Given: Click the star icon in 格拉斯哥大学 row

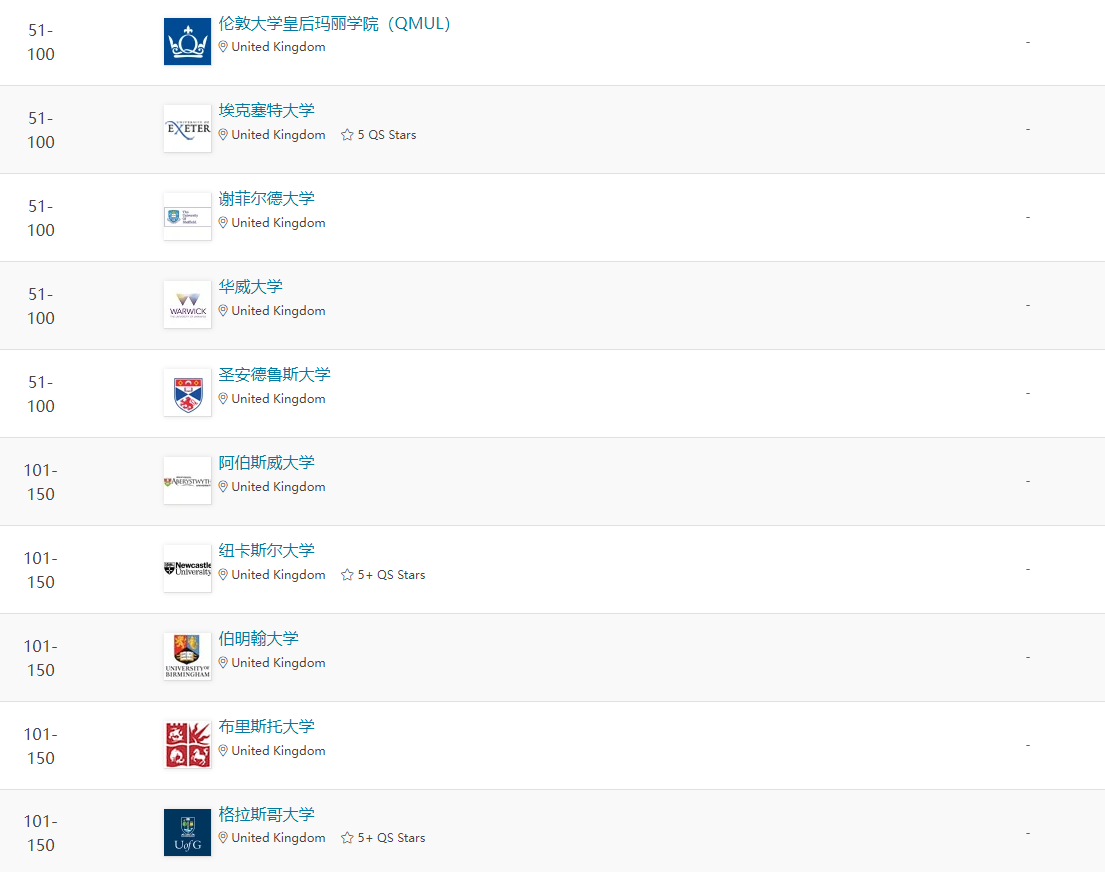Looking at the screenshot, I should 347,837.
